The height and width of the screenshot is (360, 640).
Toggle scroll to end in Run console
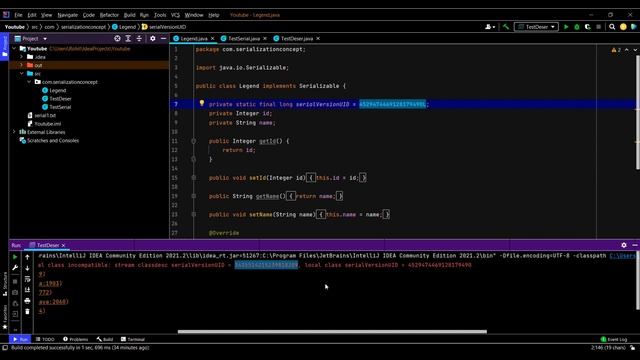[x=27, y=290]
